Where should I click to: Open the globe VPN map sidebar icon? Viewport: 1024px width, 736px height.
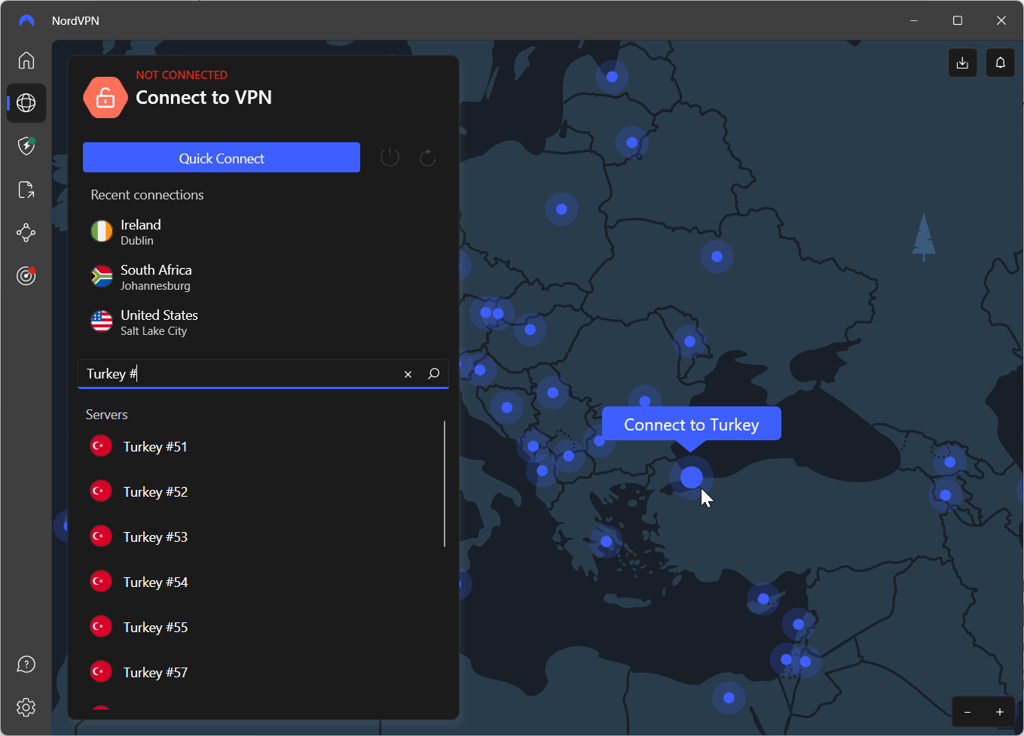tap(26, 103)
